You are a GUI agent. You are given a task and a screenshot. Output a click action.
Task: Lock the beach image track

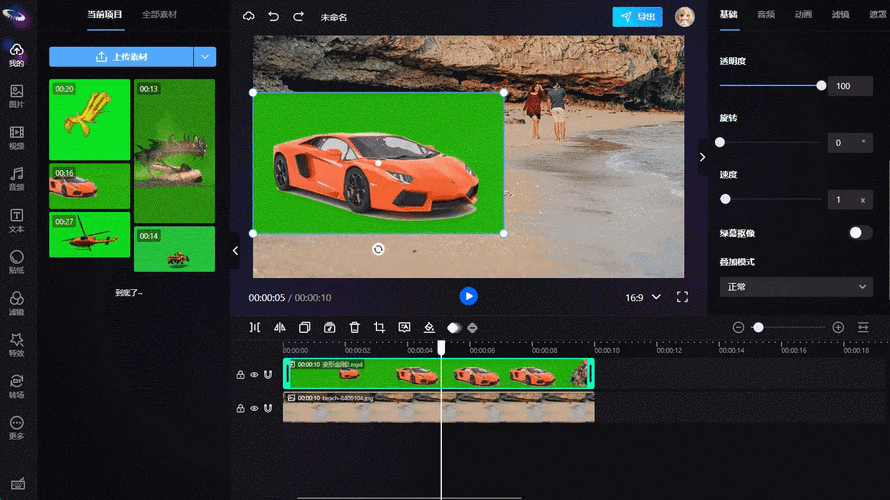pyautogui.click(x=240, y=408)
